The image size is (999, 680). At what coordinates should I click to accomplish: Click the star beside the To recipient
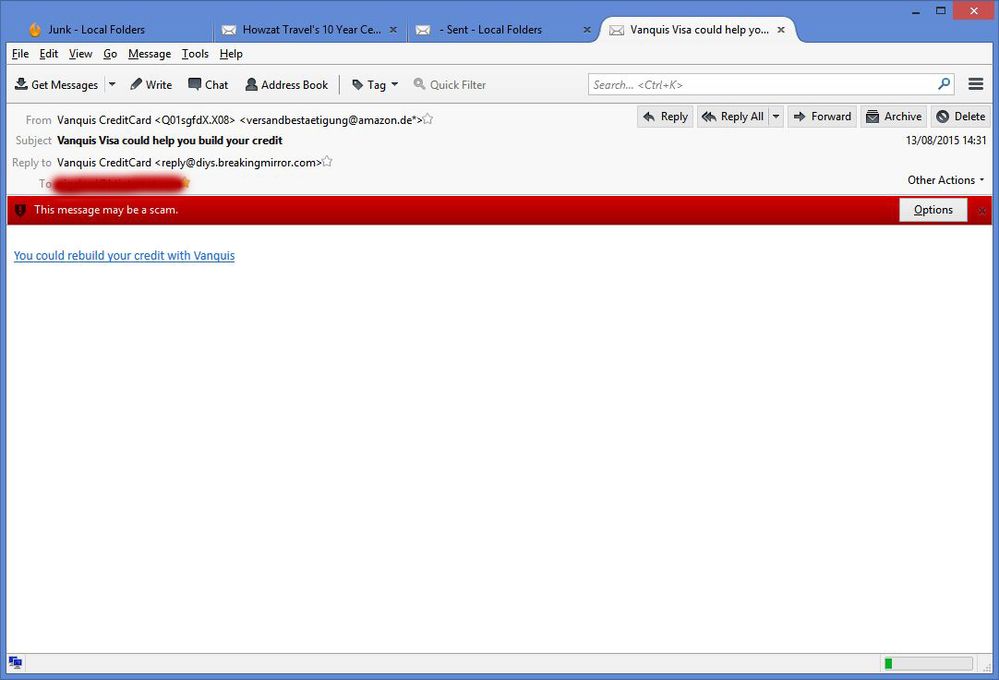click(185, 183)
